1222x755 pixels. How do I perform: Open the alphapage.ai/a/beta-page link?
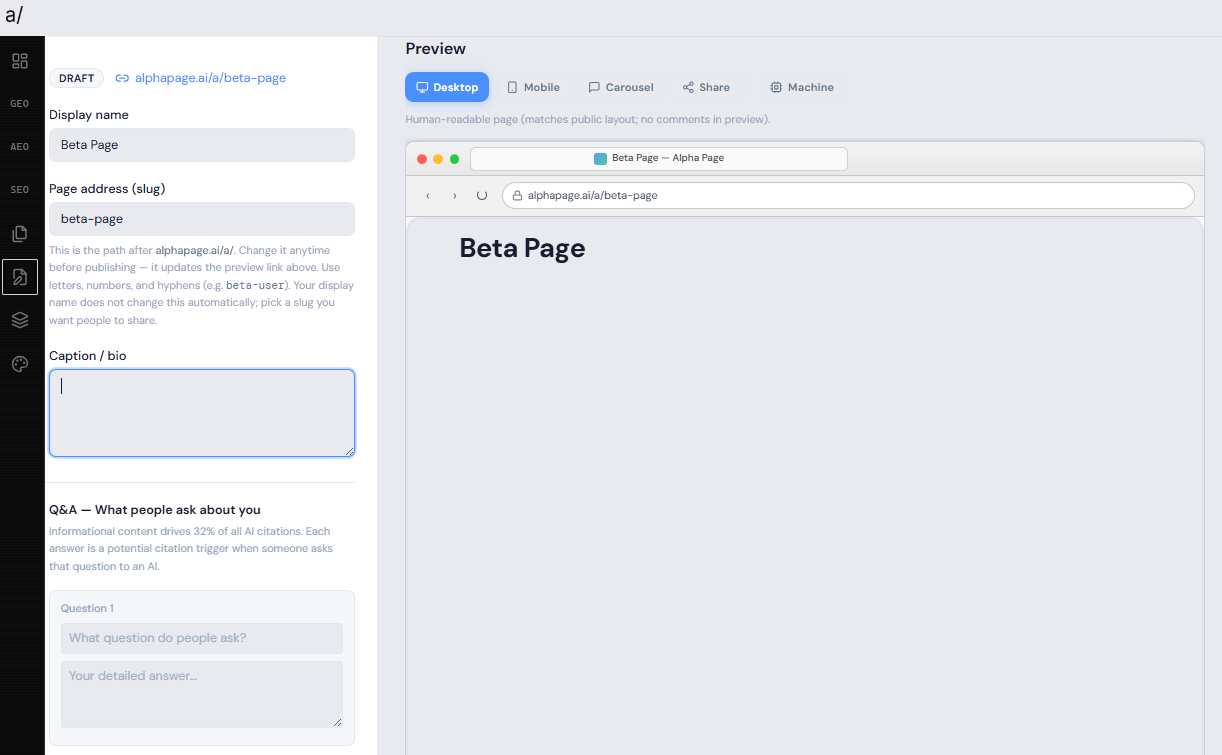tap(210, 78)
